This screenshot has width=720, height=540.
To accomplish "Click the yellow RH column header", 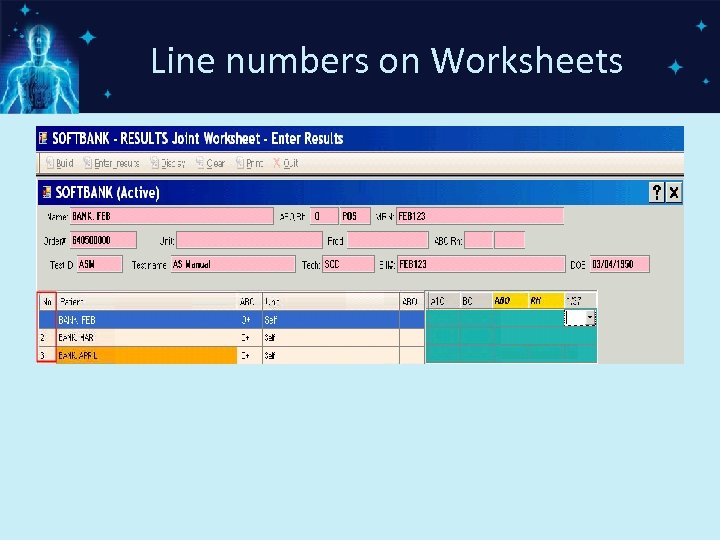I will pos(546,301).
